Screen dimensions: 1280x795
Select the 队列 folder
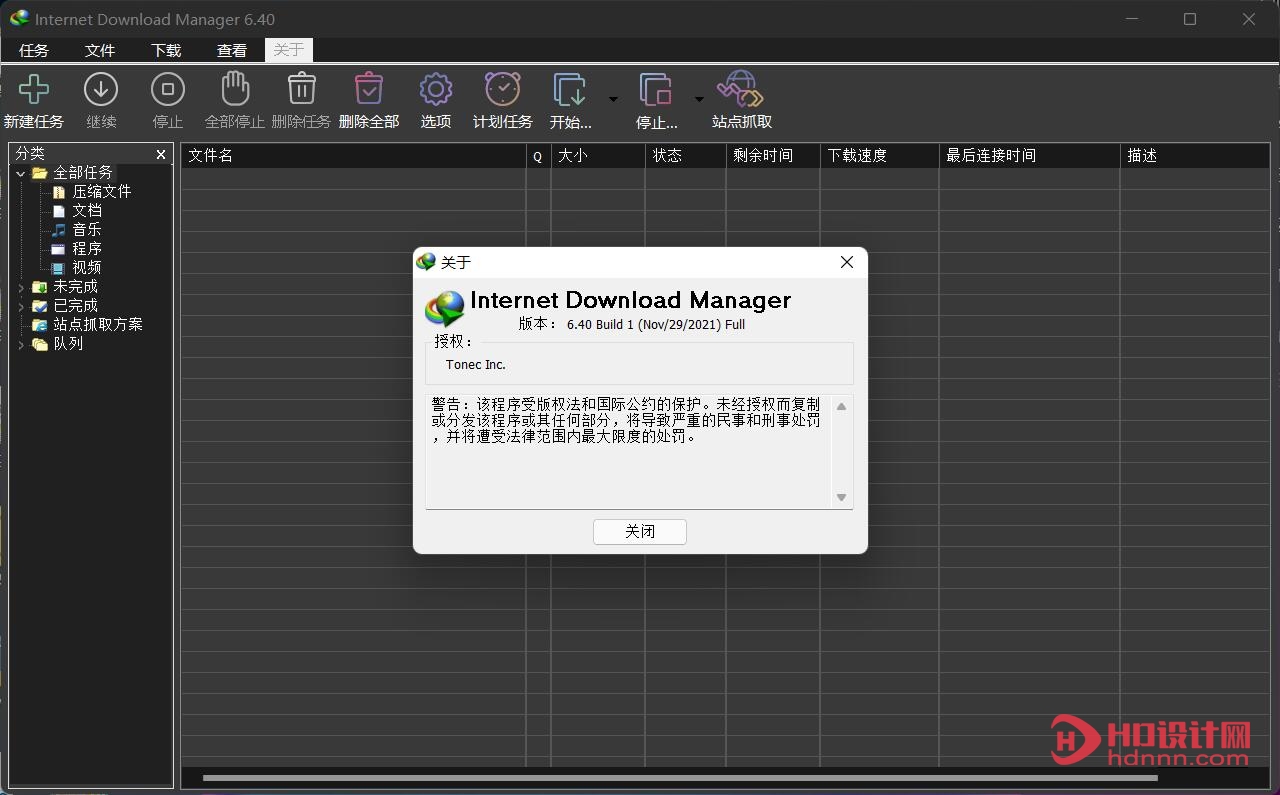pos(67,344)
